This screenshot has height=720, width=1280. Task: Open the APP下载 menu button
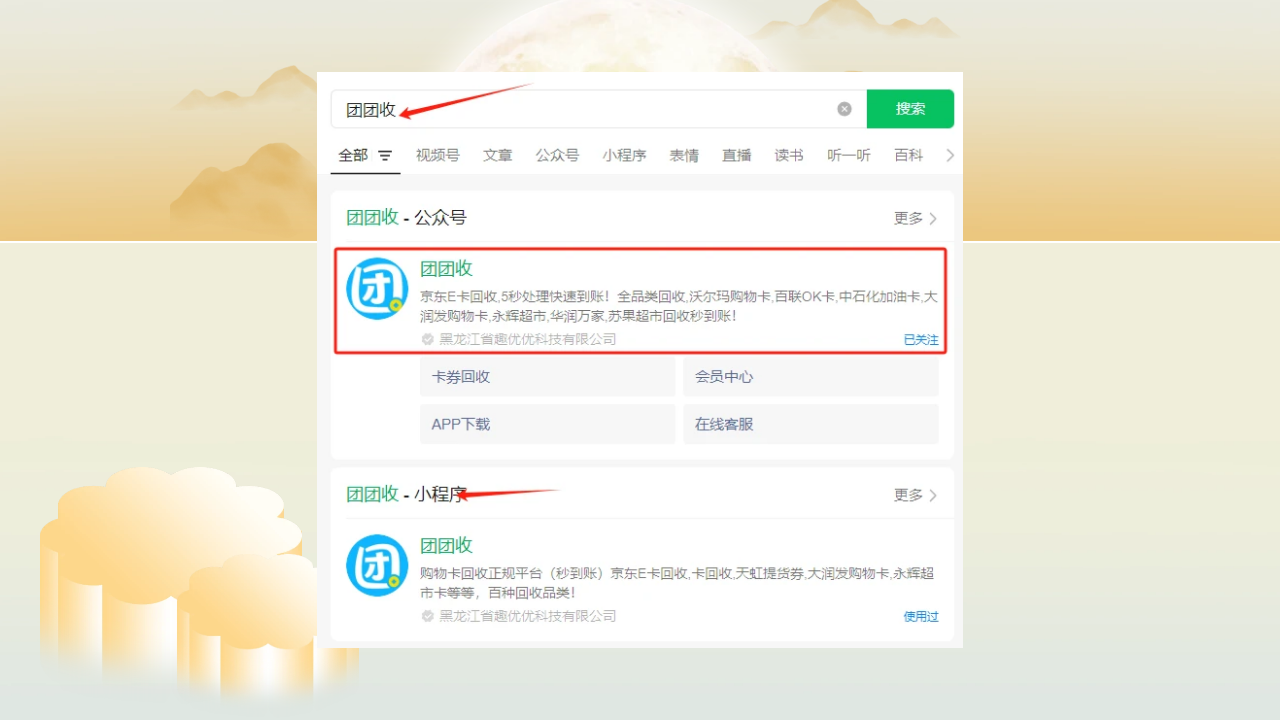coord(548,424)
